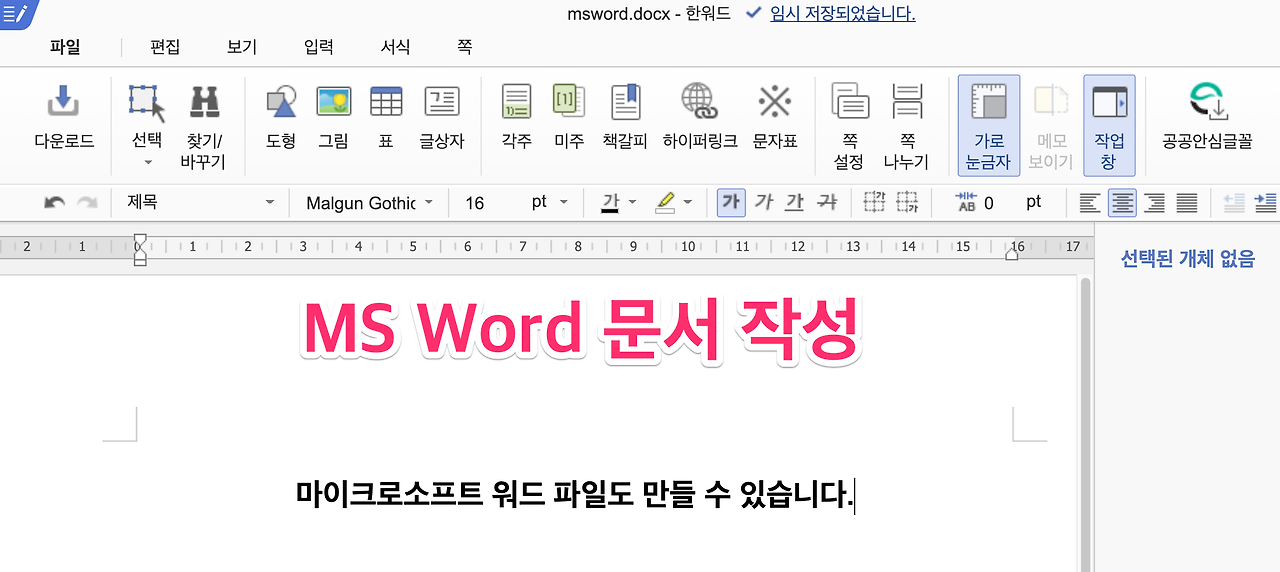Toggle underline formatting
The image size is (1280, 572).
coord(795,203)
